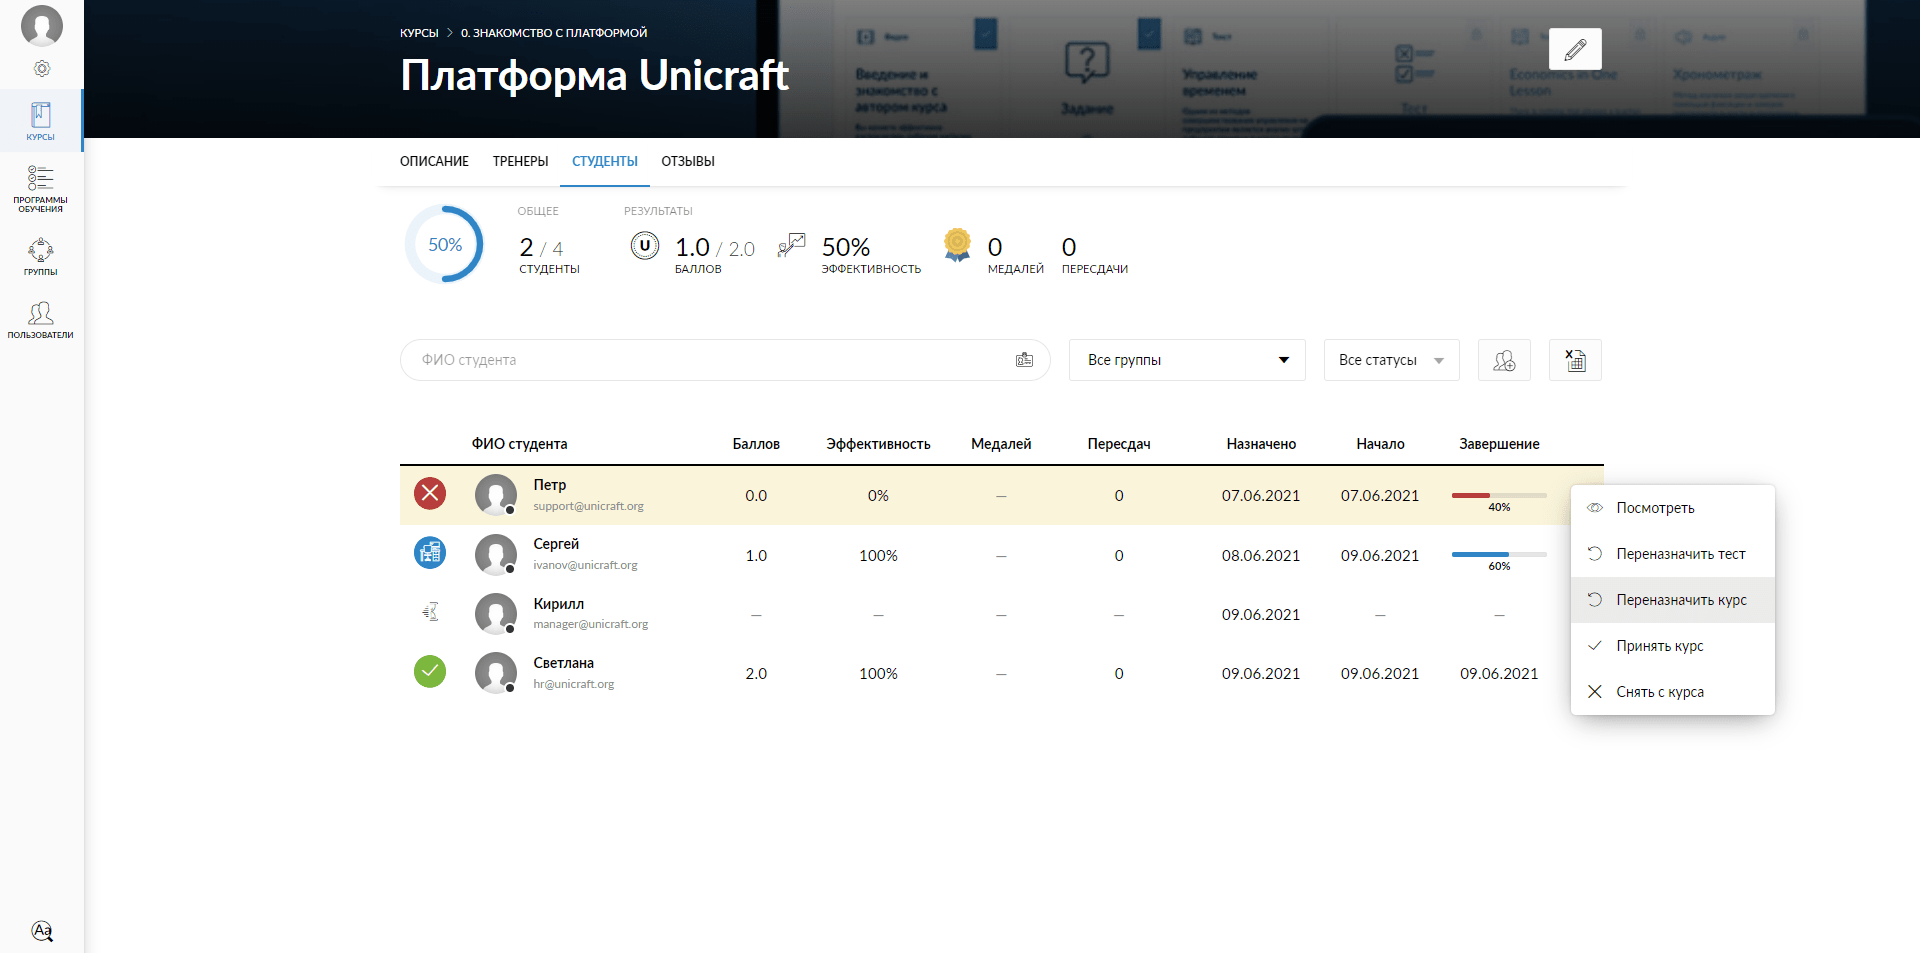This screenshot has height=953, width=1920.
Task: Export student list to Excel
Action: pos(1575,360)
